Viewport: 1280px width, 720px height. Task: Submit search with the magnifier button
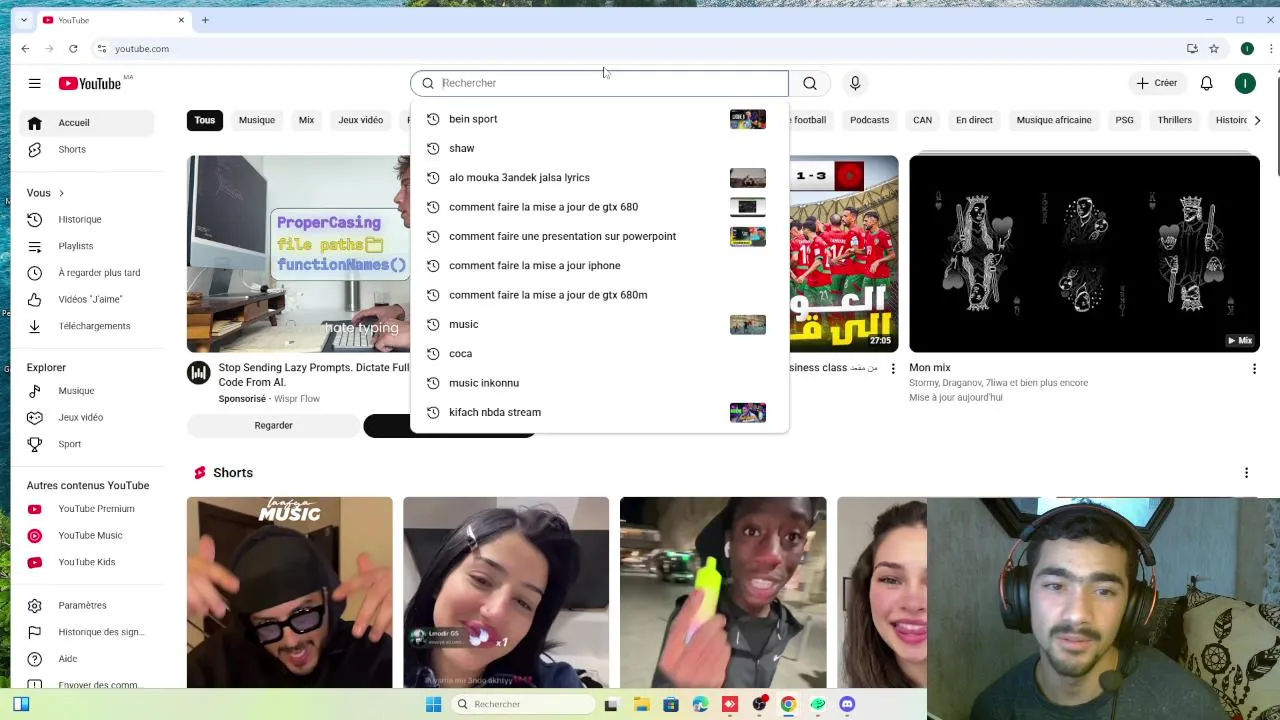pos(810,83)
